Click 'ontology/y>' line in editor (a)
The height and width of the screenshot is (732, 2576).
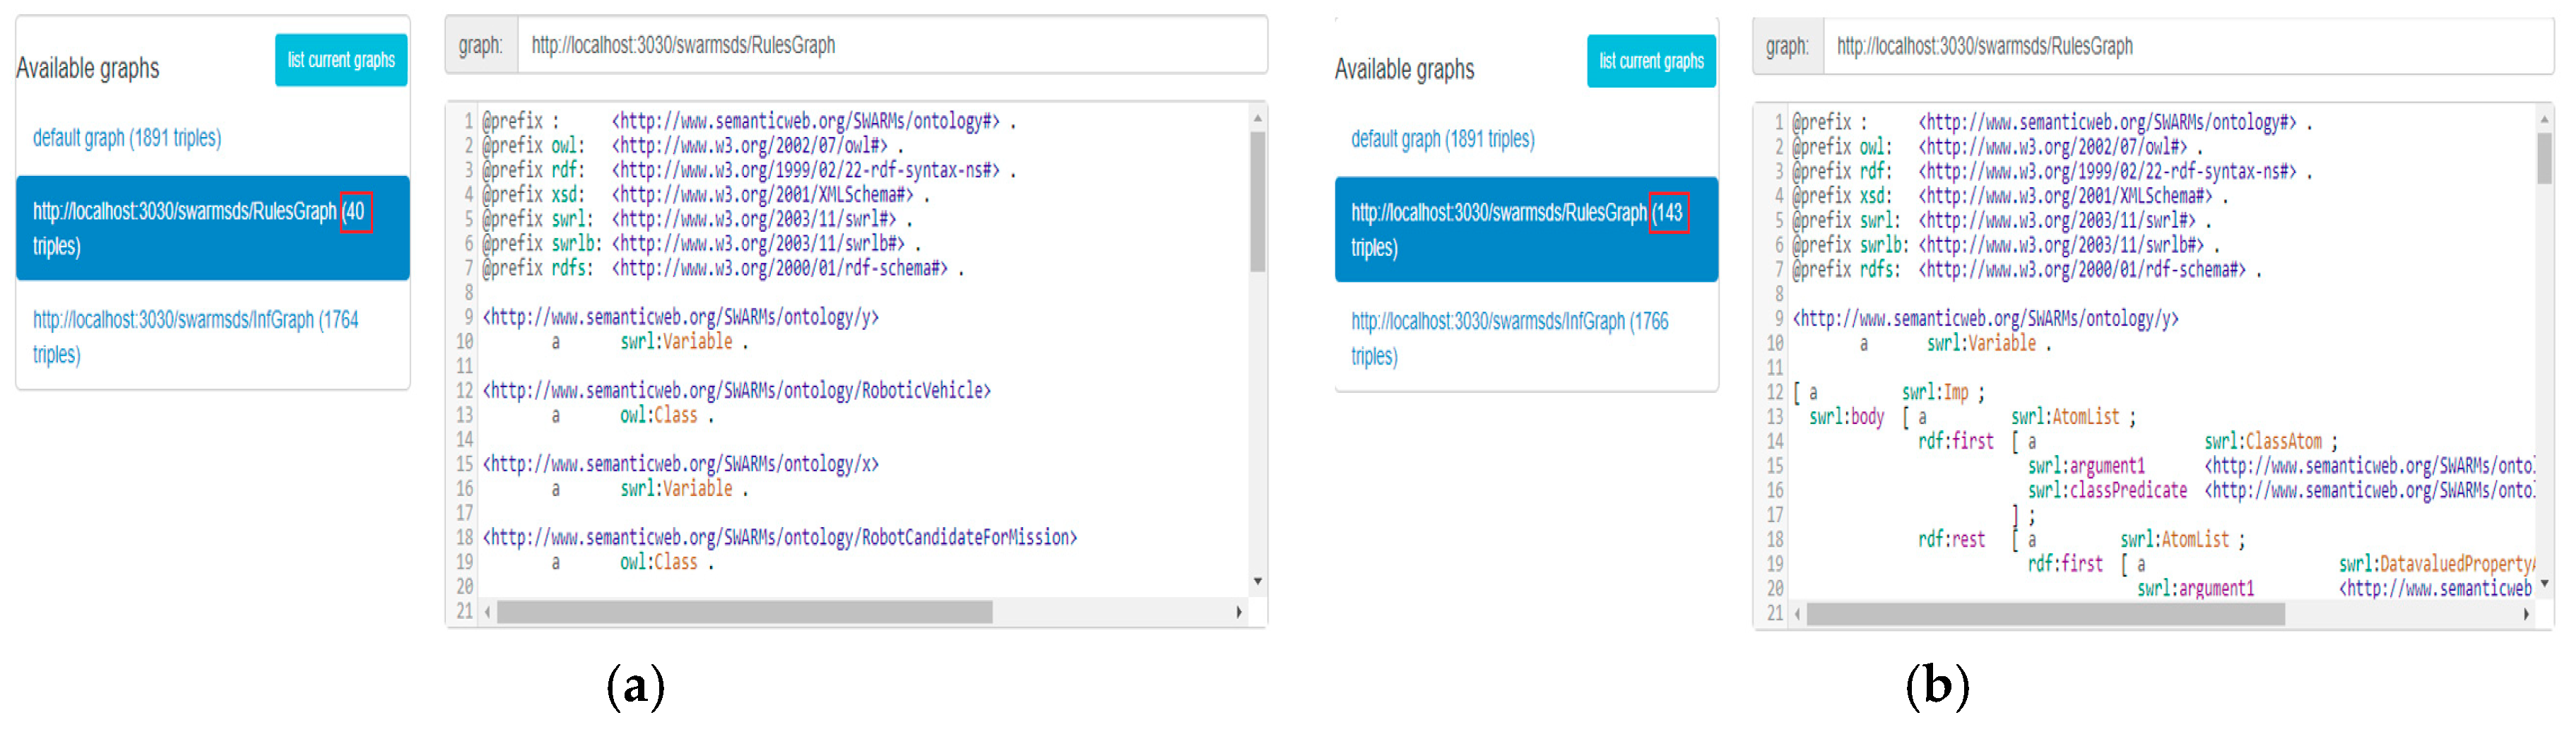click(681, 317)
